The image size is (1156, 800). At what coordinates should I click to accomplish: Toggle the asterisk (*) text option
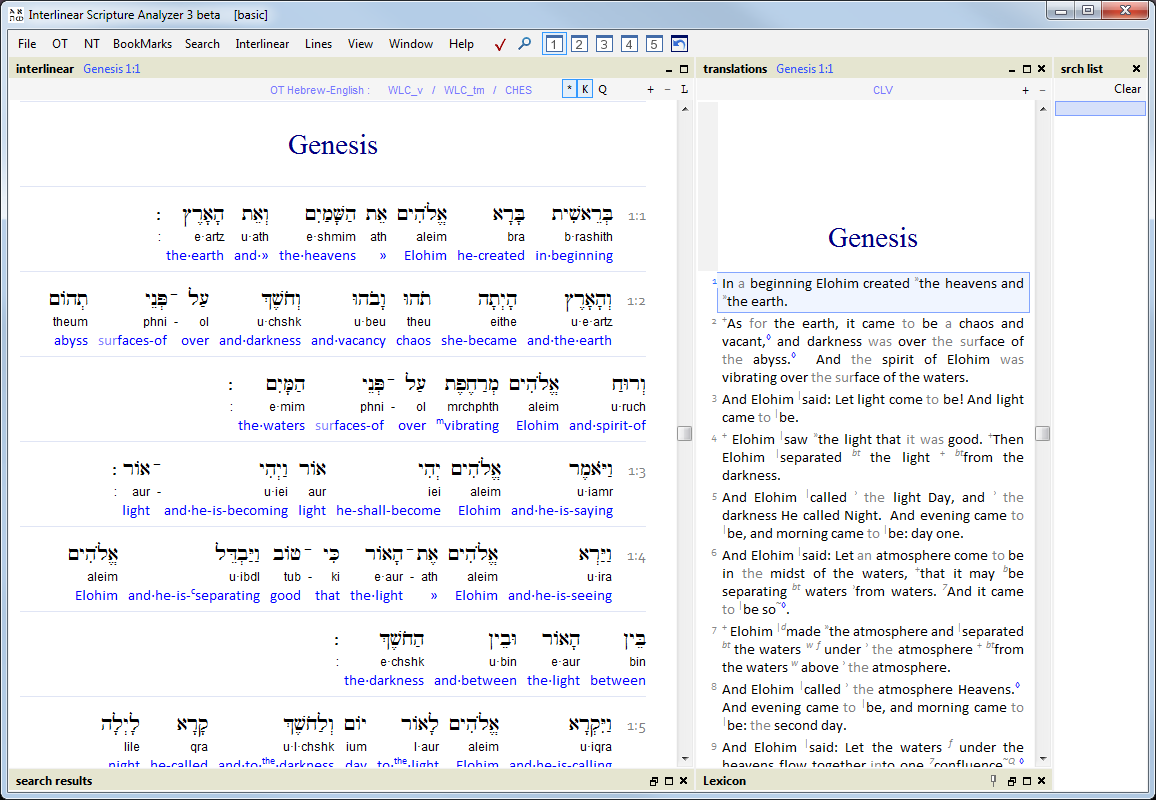569,89
